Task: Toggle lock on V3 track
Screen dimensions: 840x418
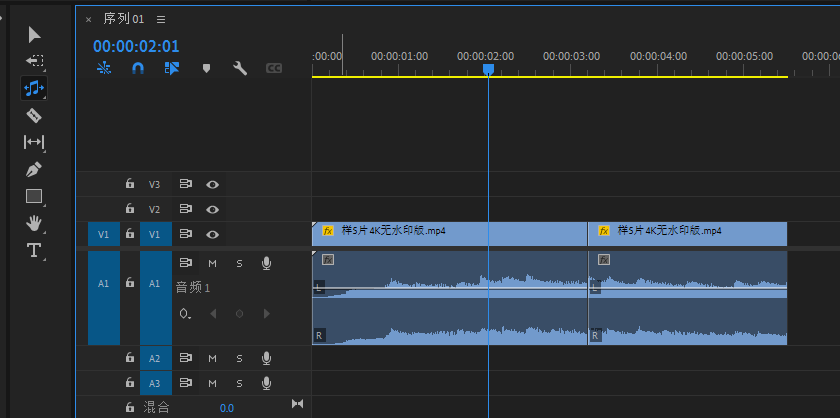Action: [129, 184]
